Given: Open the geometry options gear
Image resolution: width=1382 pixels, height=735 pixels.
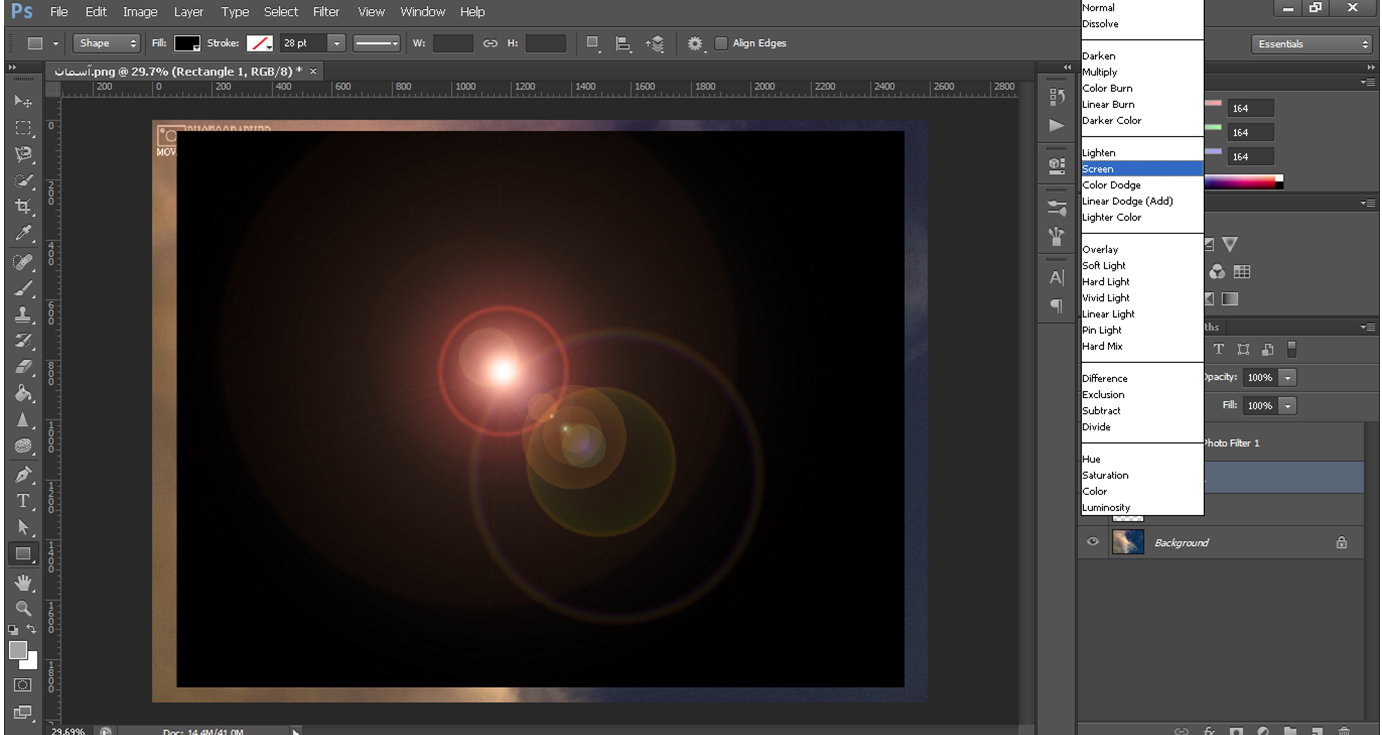Looking at the screenshot, I should tap(695, 43).
